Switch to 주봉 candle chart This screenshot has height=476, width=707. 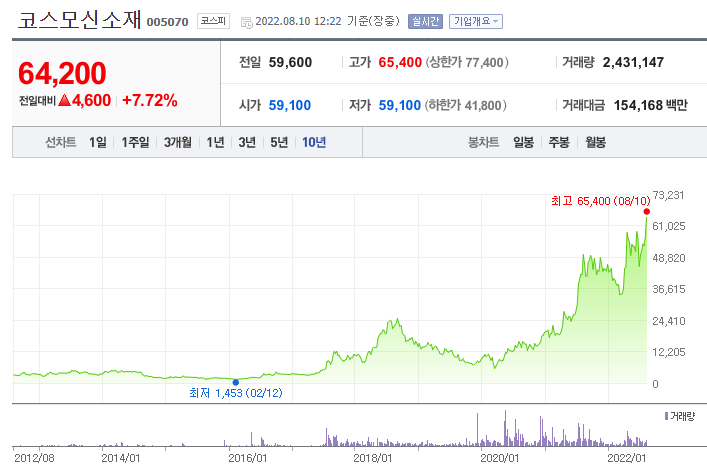click(559, 142)
